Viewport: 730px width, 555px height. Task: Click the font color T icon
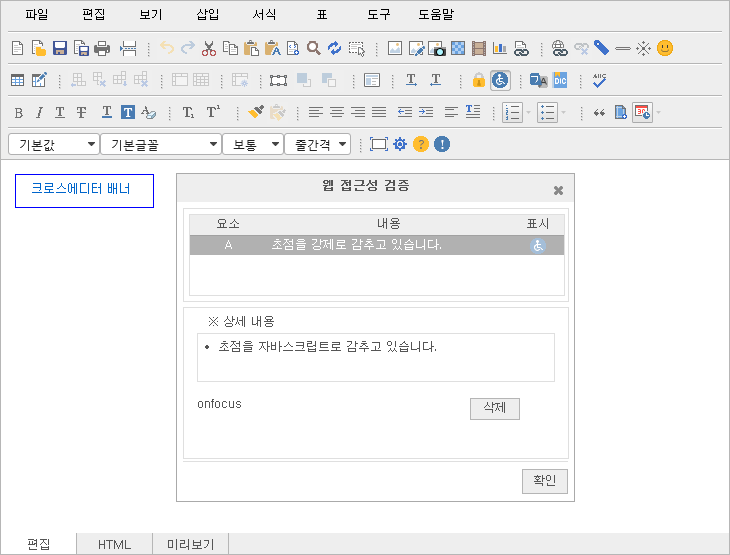tap(107, 112)
